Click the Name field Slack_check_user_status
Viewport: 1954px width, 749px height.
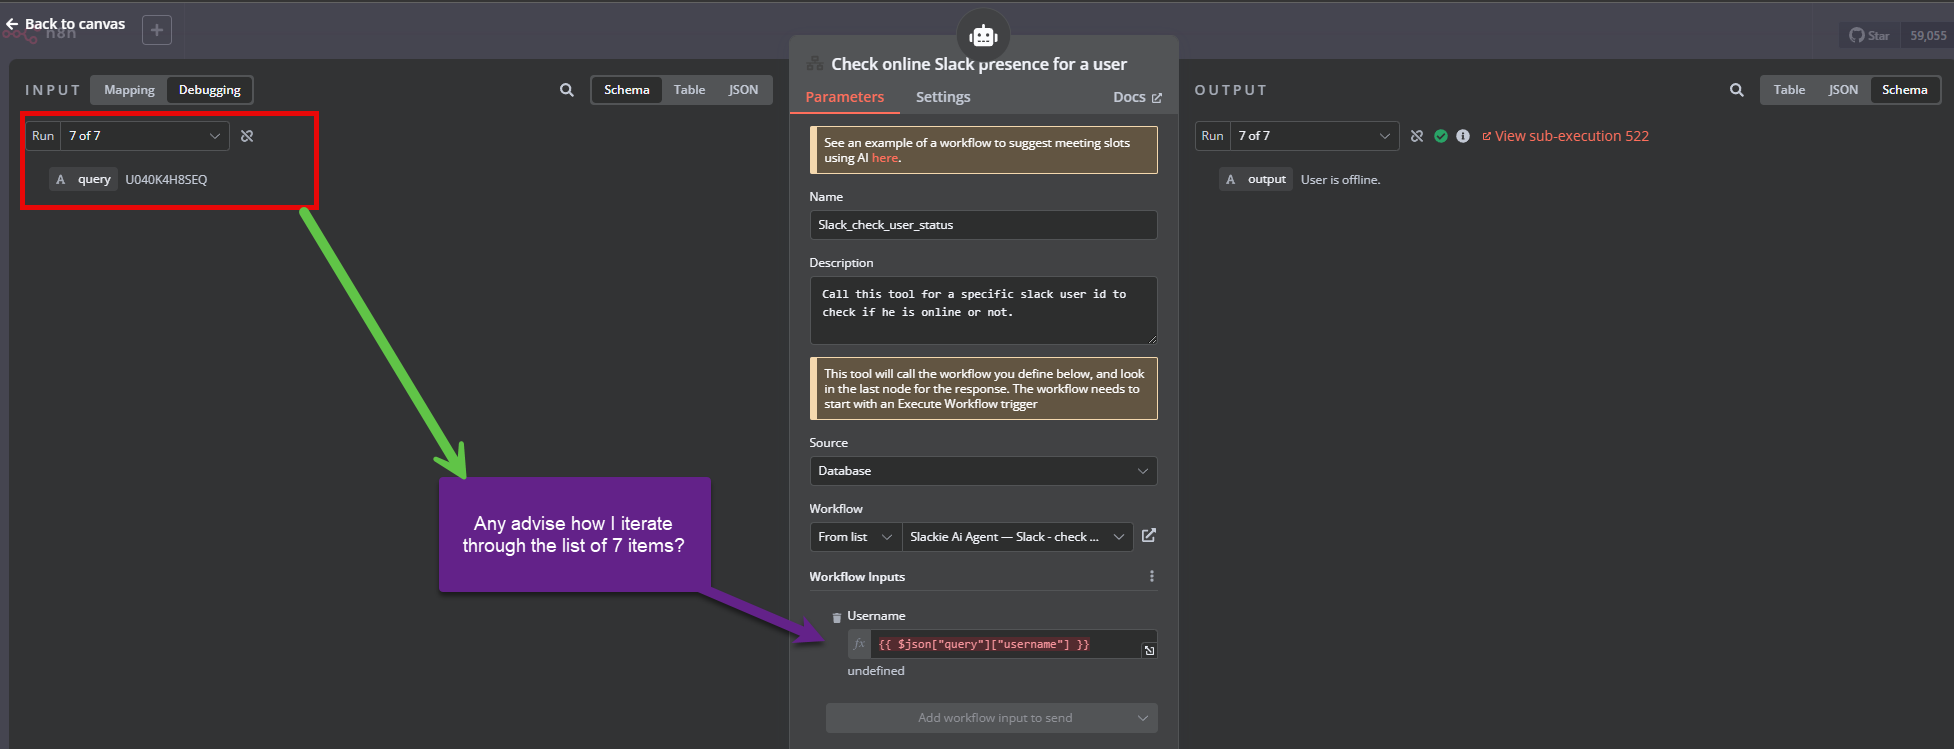point(983,225)
